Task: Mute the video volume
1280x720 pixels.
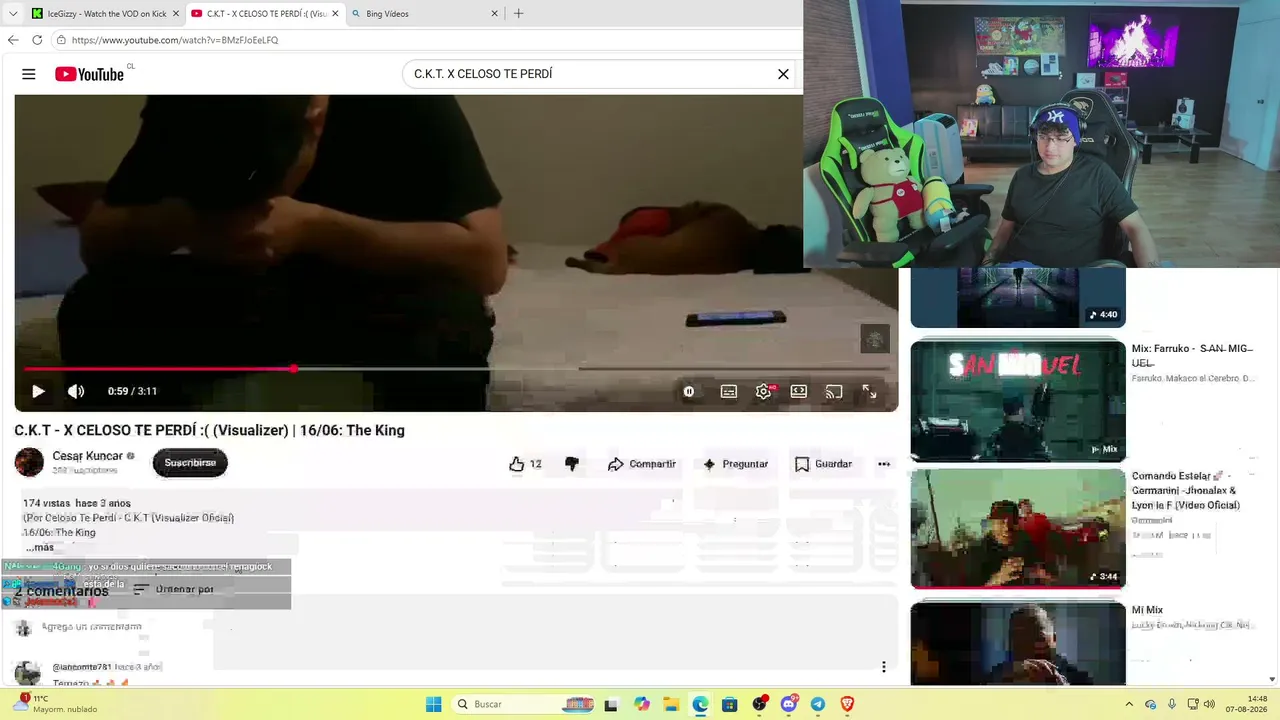Action: point(76,391)
